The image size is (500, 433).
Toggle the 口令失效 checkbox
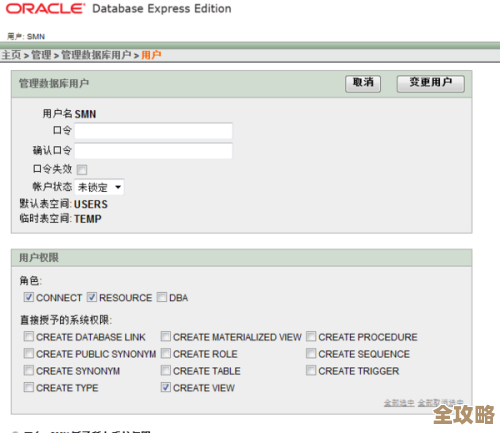pyautogui.click(x=82, y=170)
